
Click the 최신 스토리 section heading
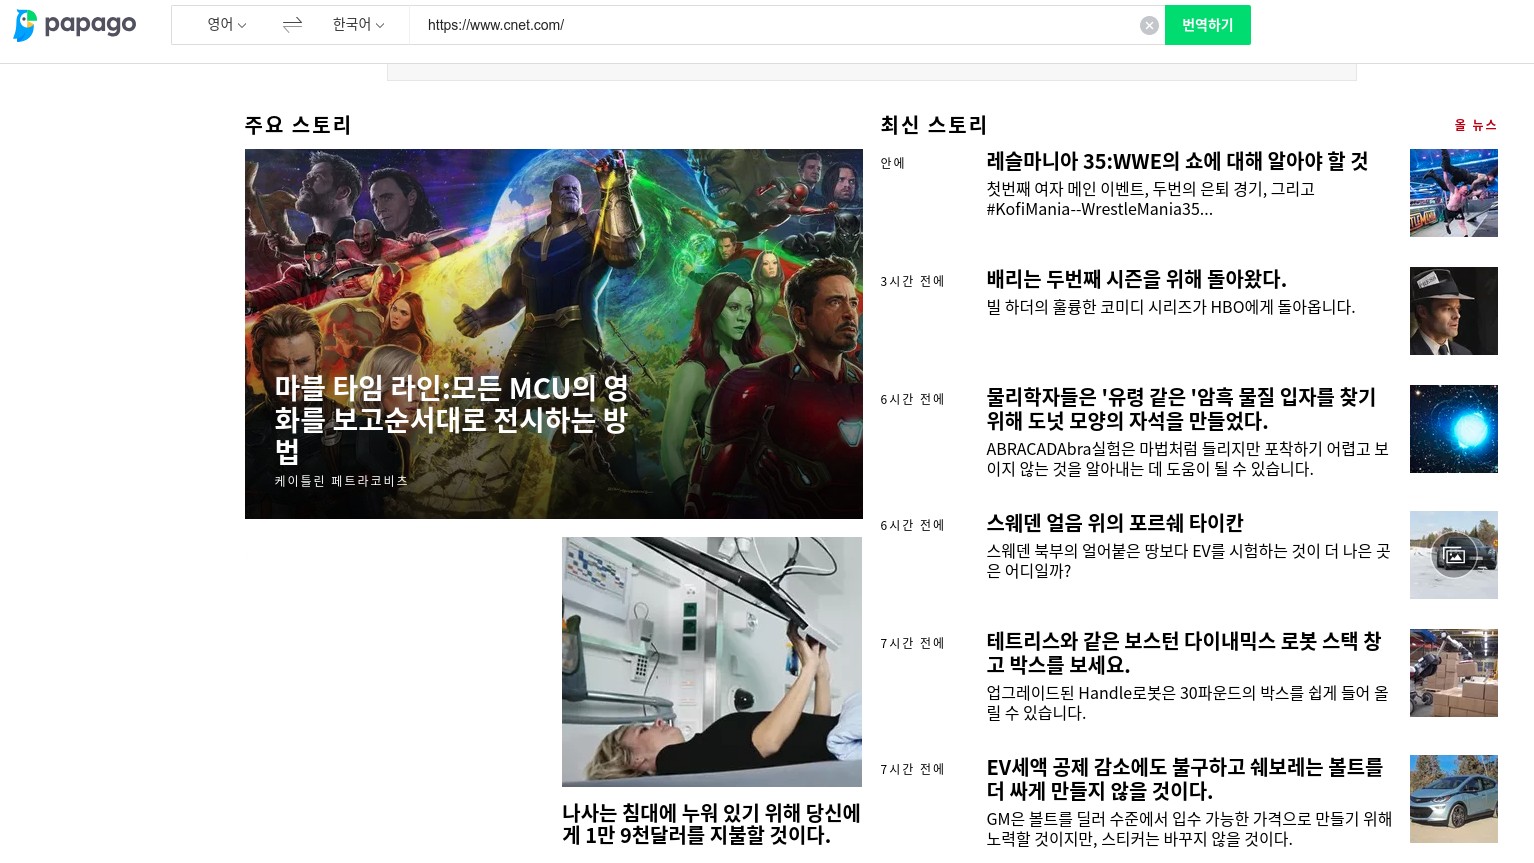934,125
